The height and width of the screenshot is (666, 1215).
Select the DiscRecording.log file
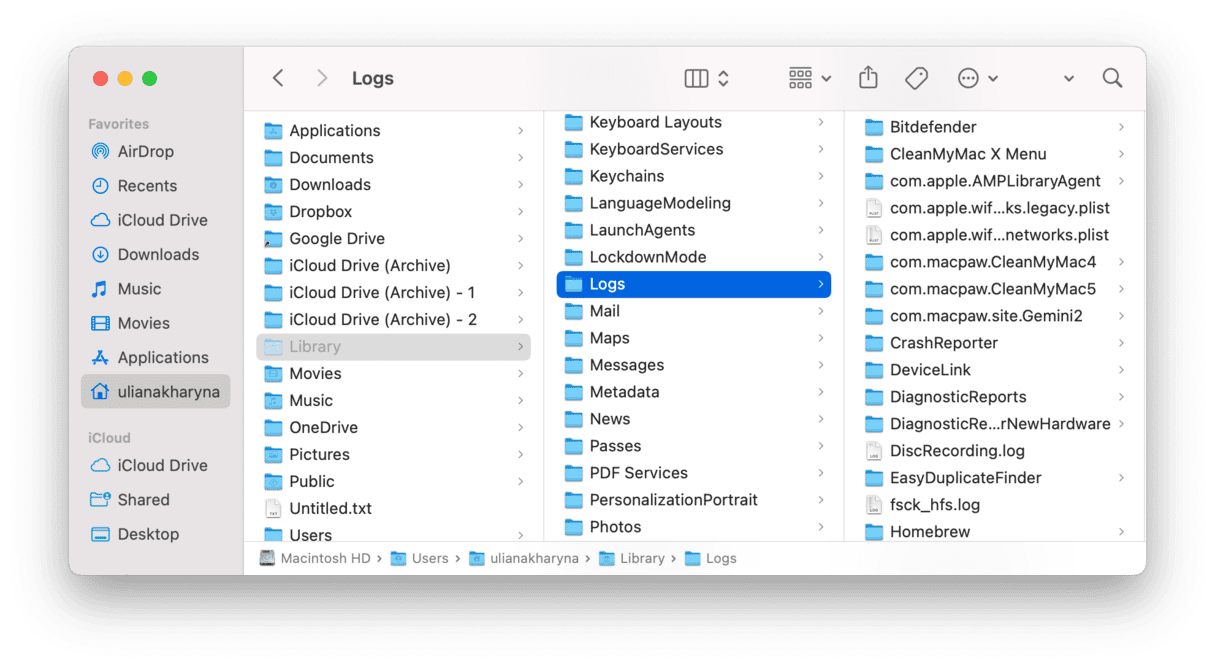click(x=994, y=451)
